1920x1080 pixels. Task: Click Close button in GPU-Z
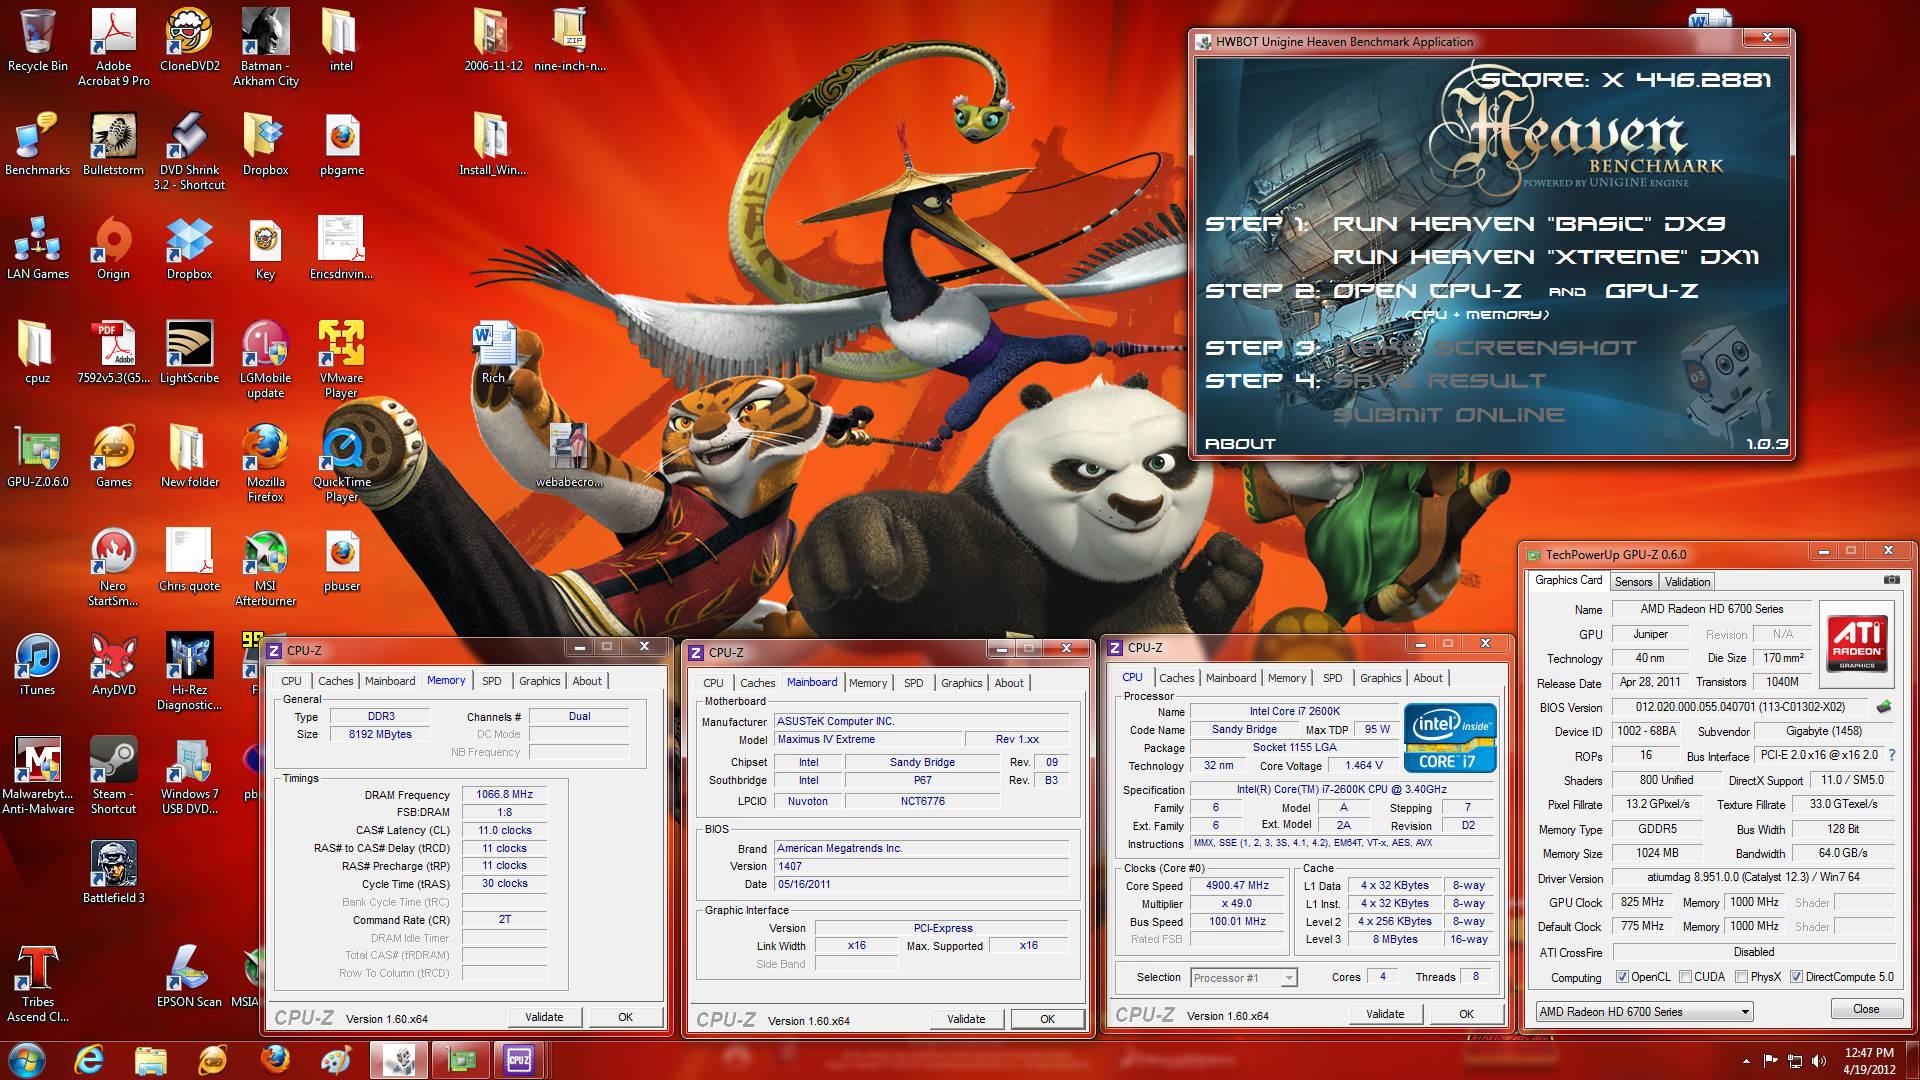(1866, 1009)
